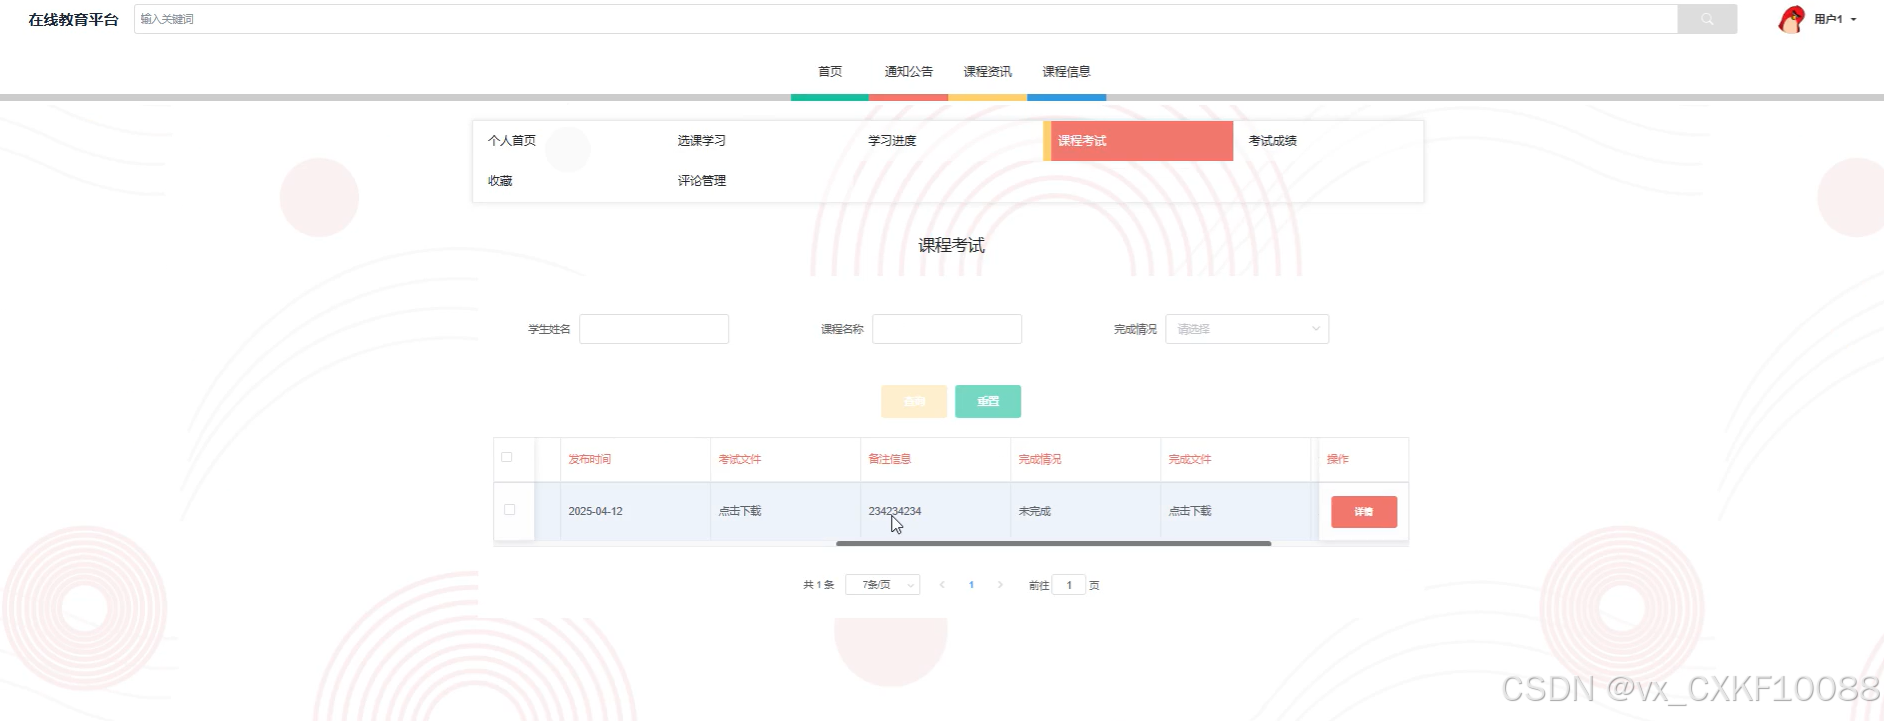Click the user avatar icon
This screenshot has width=1884, height=721.
1792,19
